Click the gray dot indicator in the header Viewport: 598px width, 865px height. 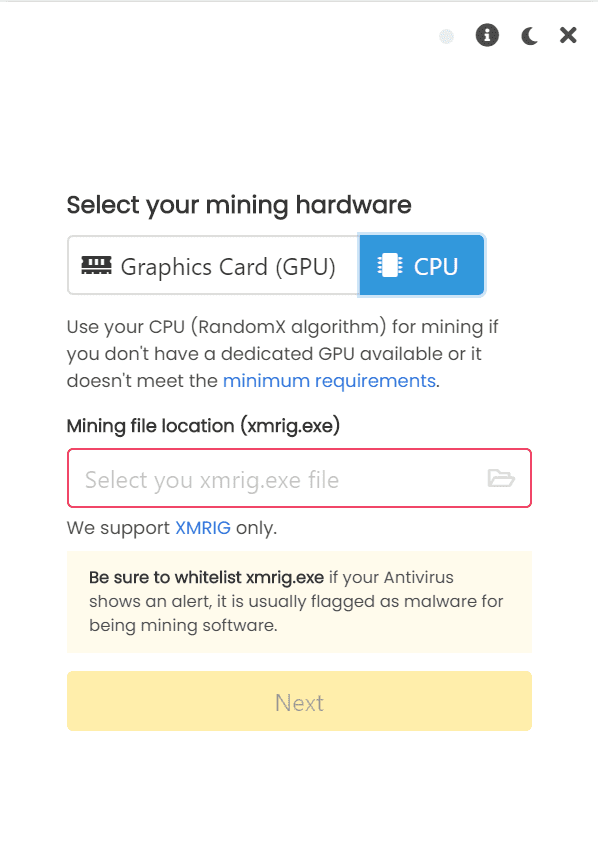point(446,35)
